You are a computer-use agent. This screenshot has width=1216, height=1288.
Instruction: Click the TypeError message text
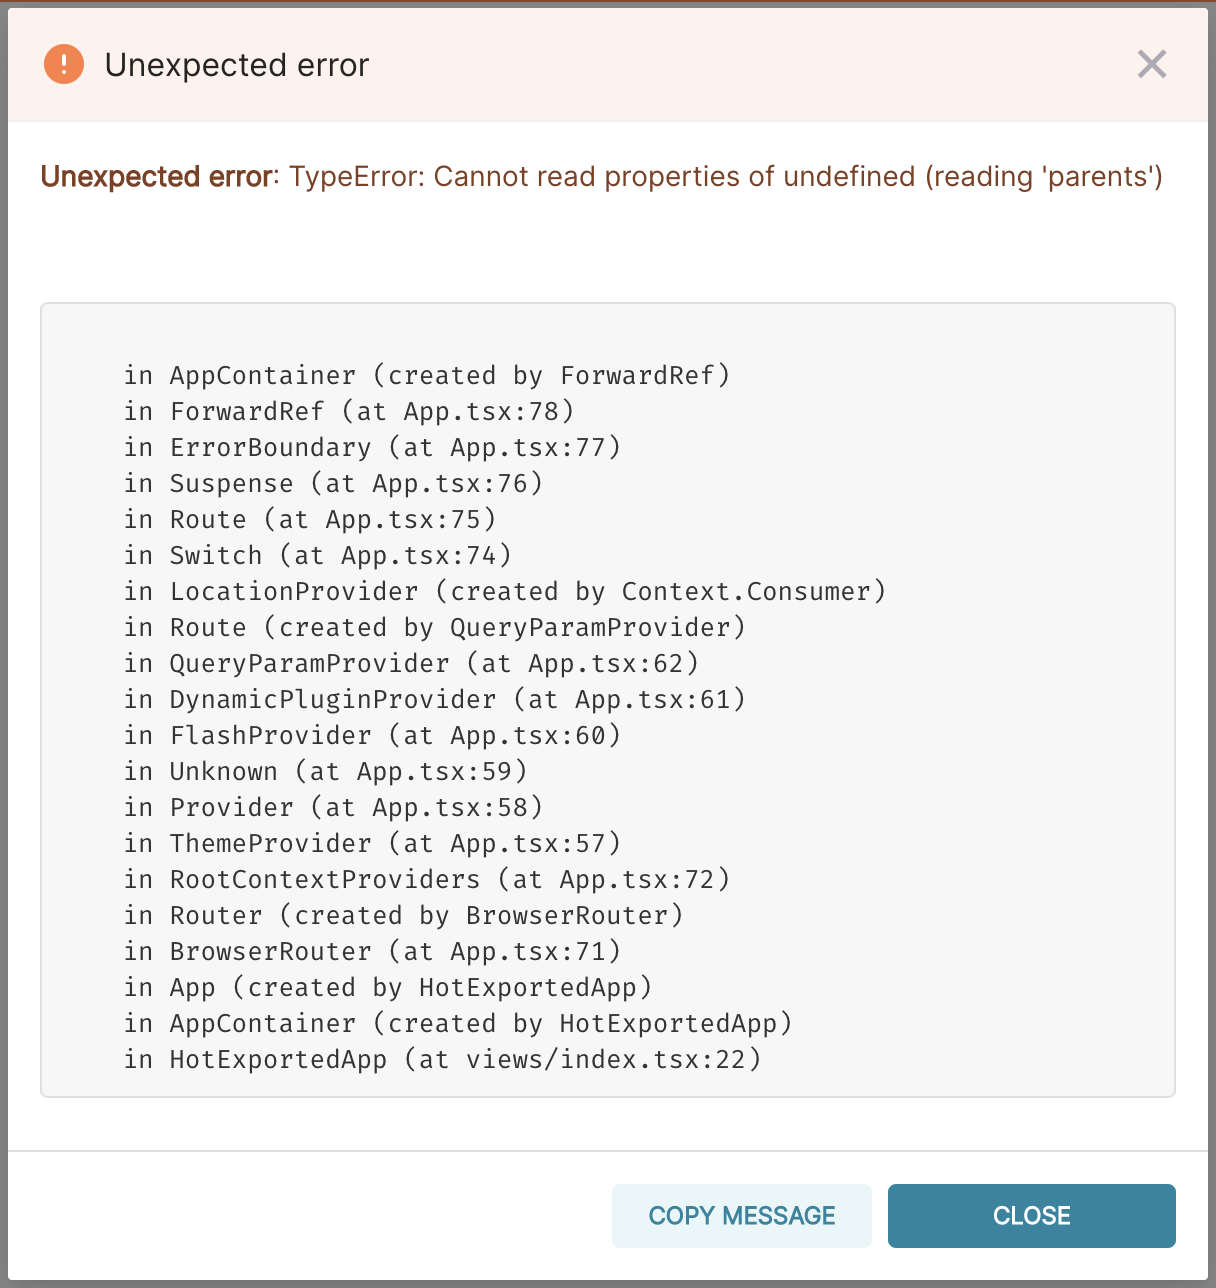point(726,177)
